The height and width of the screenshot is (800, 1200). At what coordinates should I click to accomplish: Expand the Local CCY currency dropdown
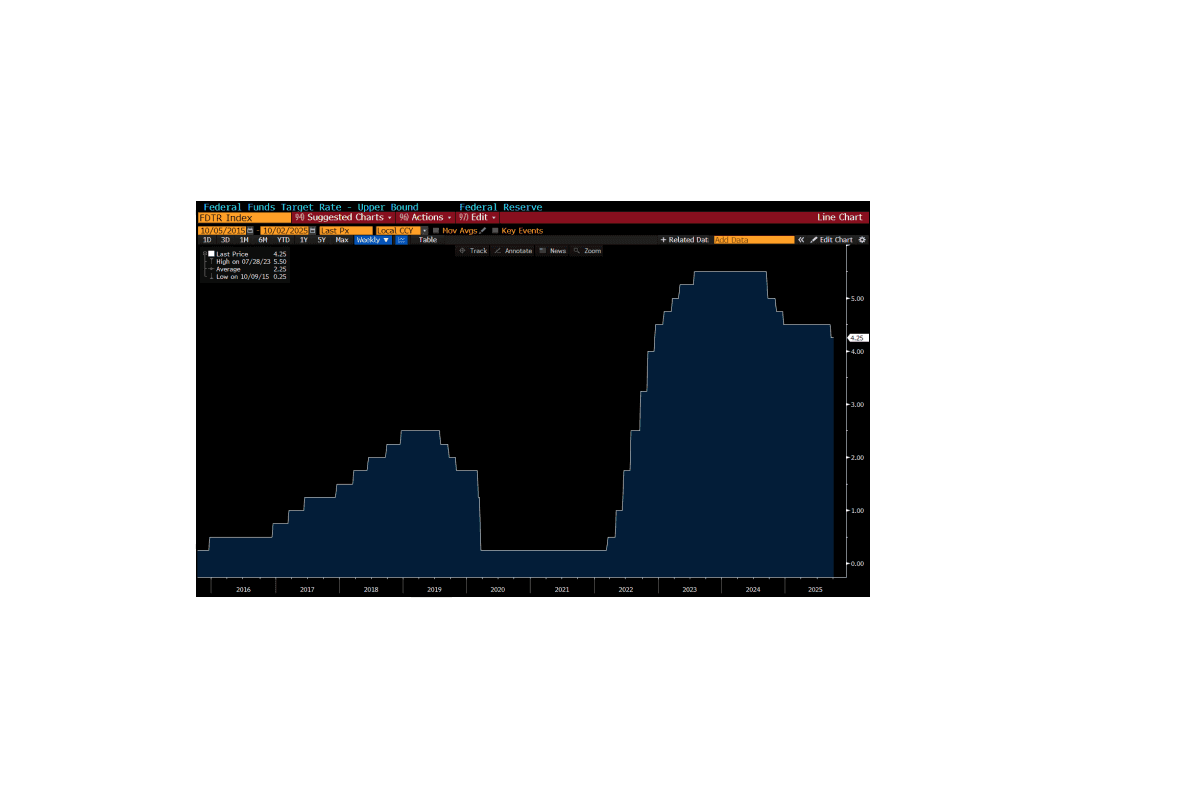424,230
